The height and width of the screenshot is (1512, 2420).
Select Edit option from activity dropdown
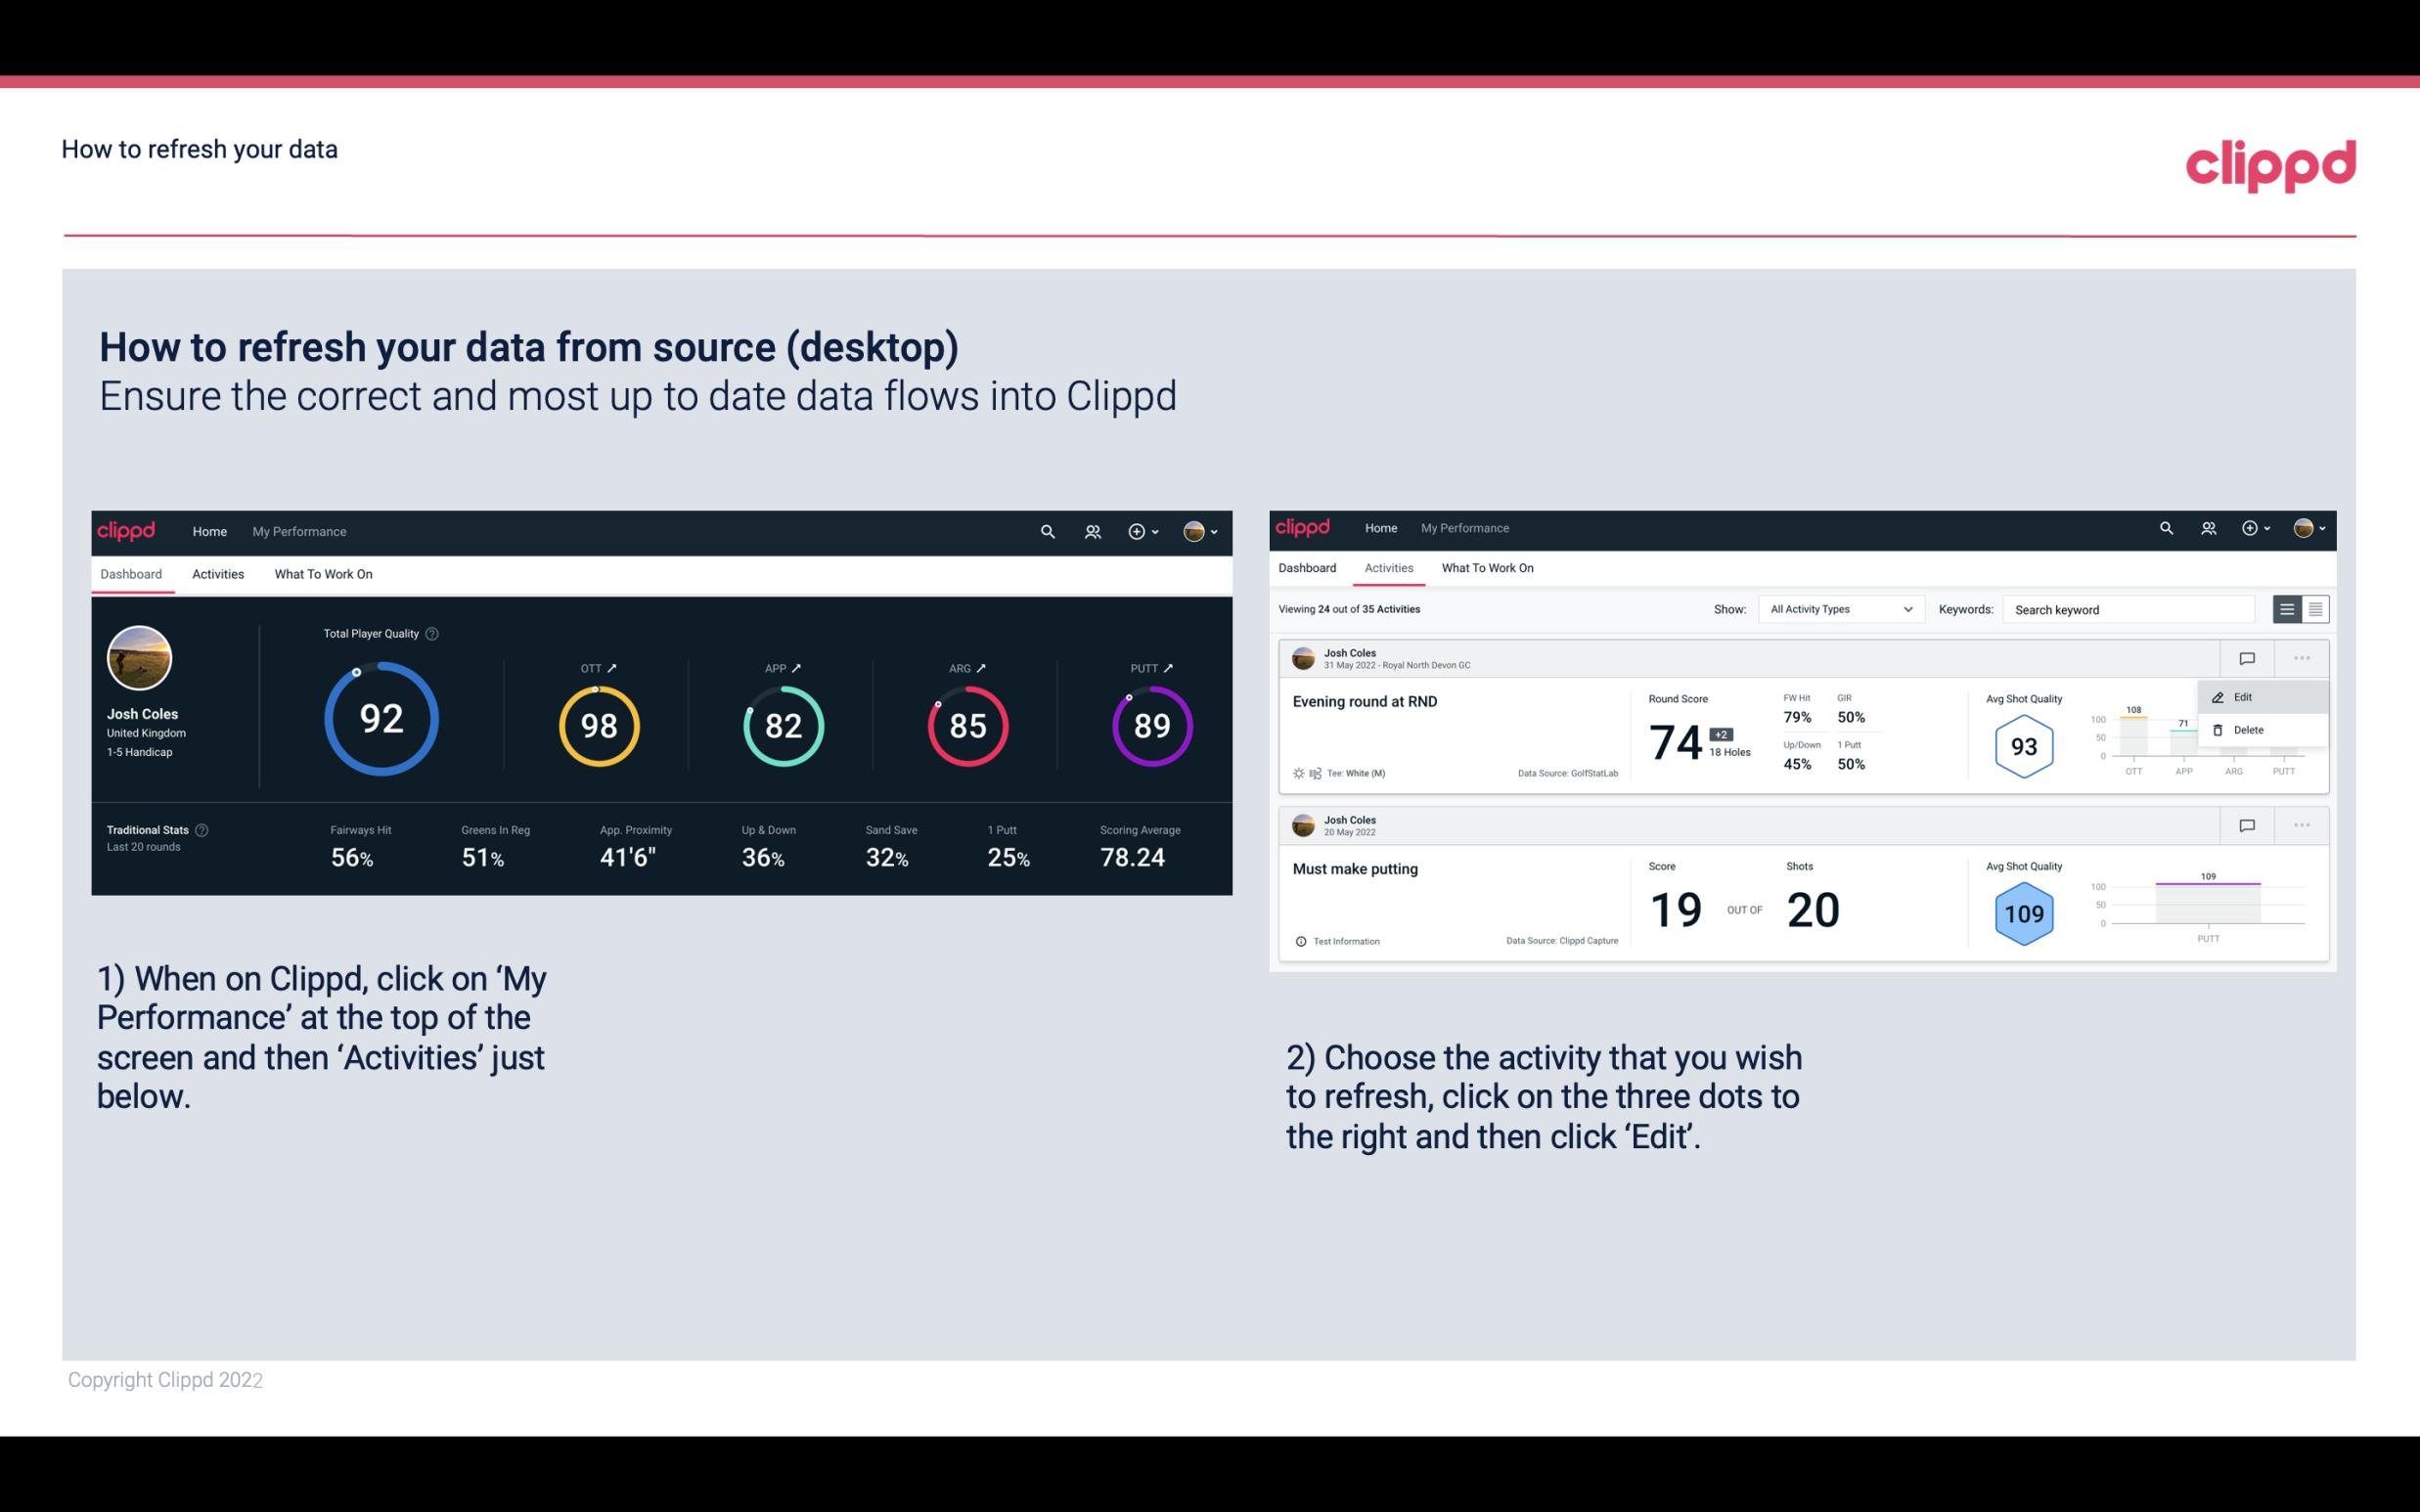[2249, 696]
